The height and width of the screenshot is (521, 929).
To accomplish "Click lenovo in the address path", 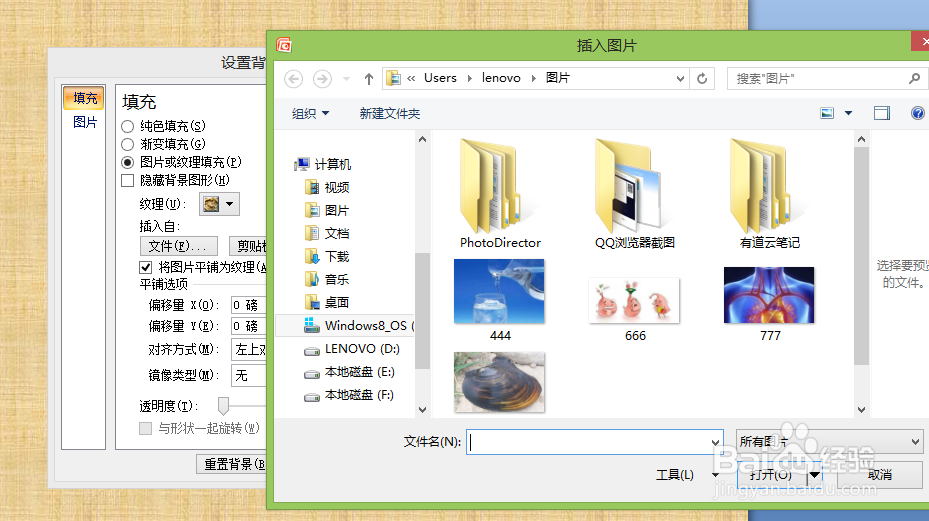I will 501,78.
